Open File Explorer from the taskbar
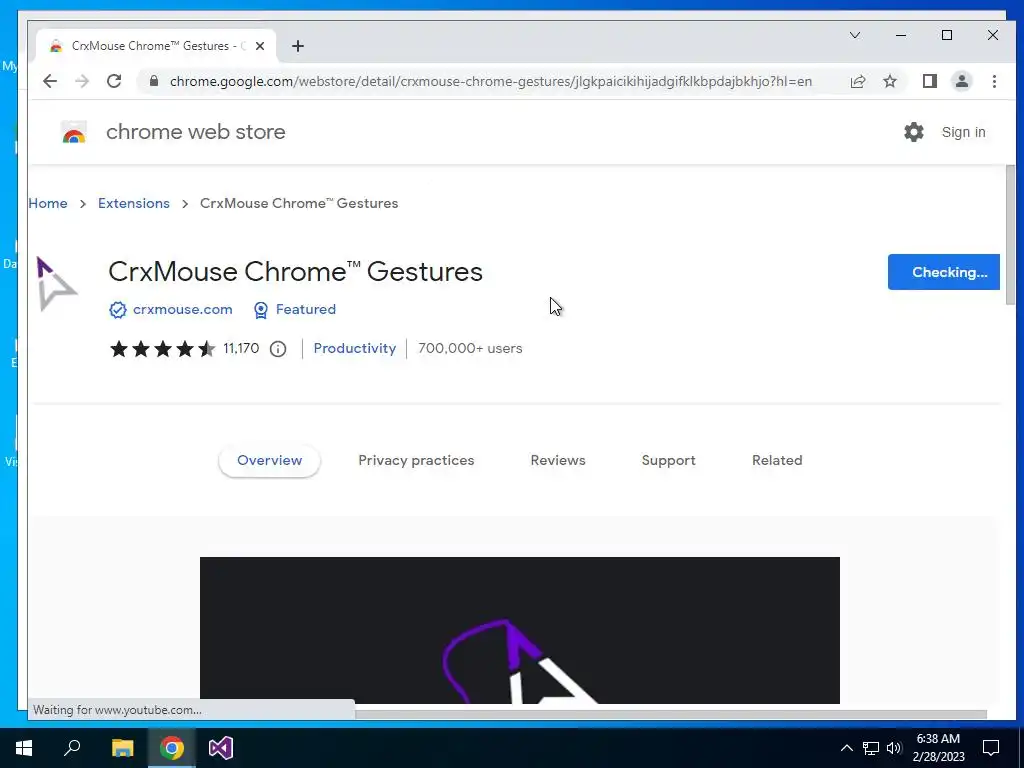This screenshot has width=1024, height=768. (122, 748)
